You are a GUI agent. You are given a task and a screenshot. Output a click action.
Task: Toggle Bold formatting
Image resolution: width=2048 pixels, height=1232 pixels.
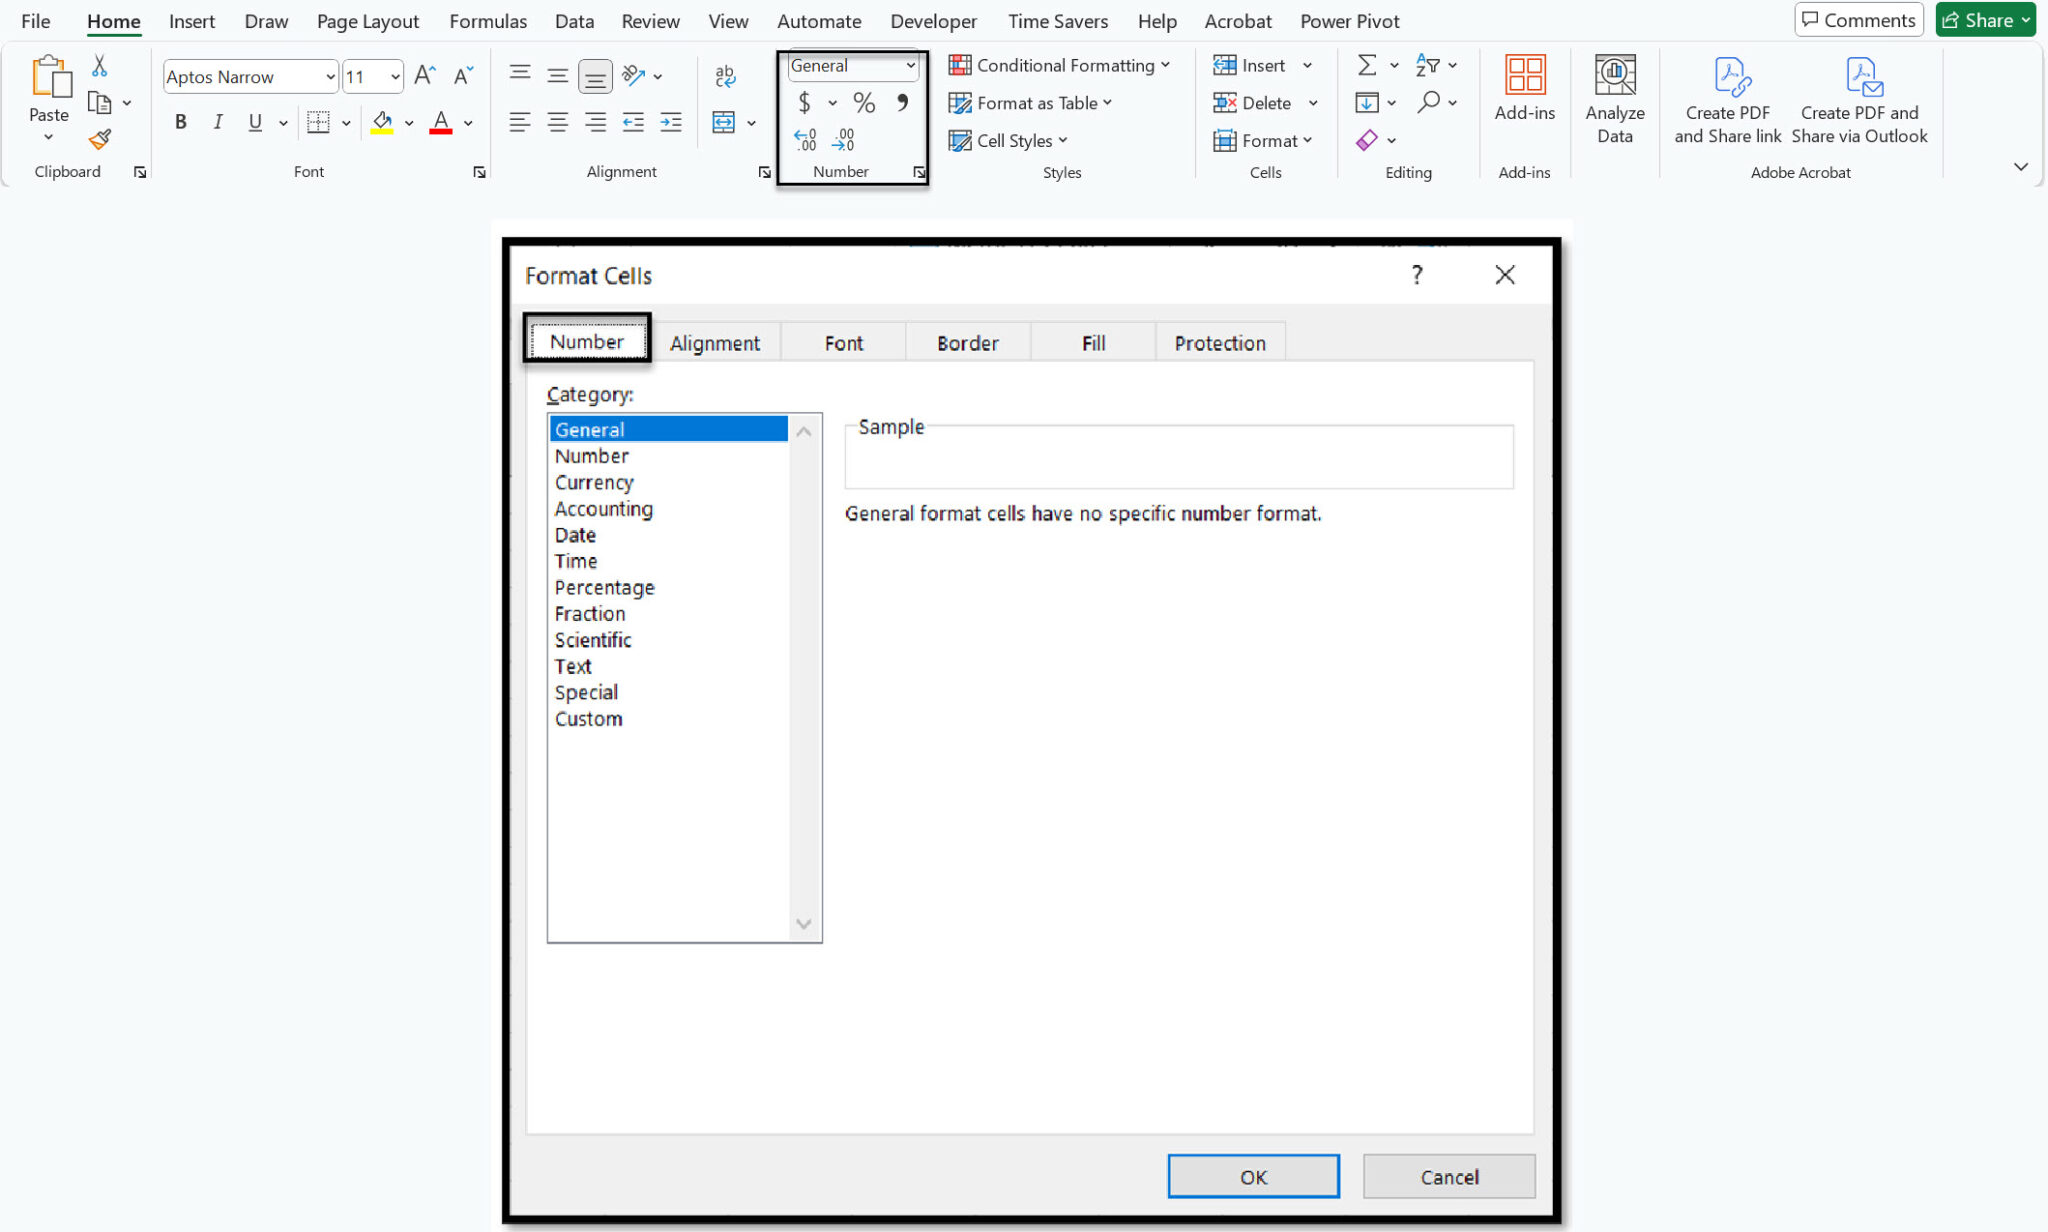180,122
